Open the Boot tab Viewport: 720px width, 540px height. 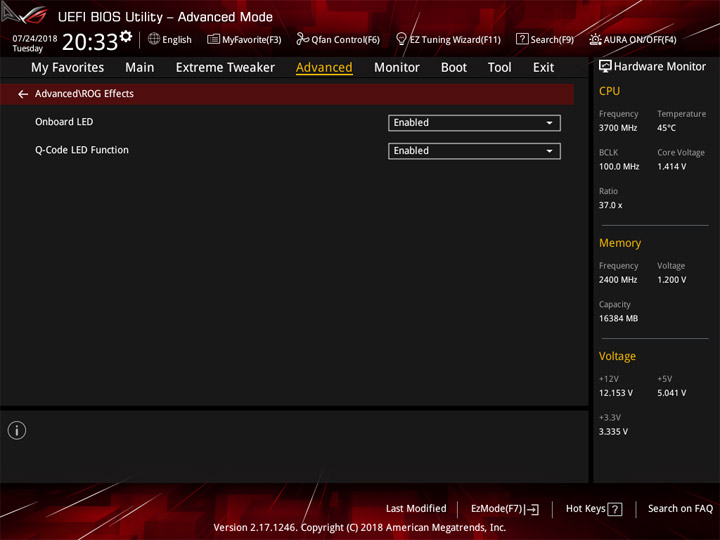click(454, 68)
